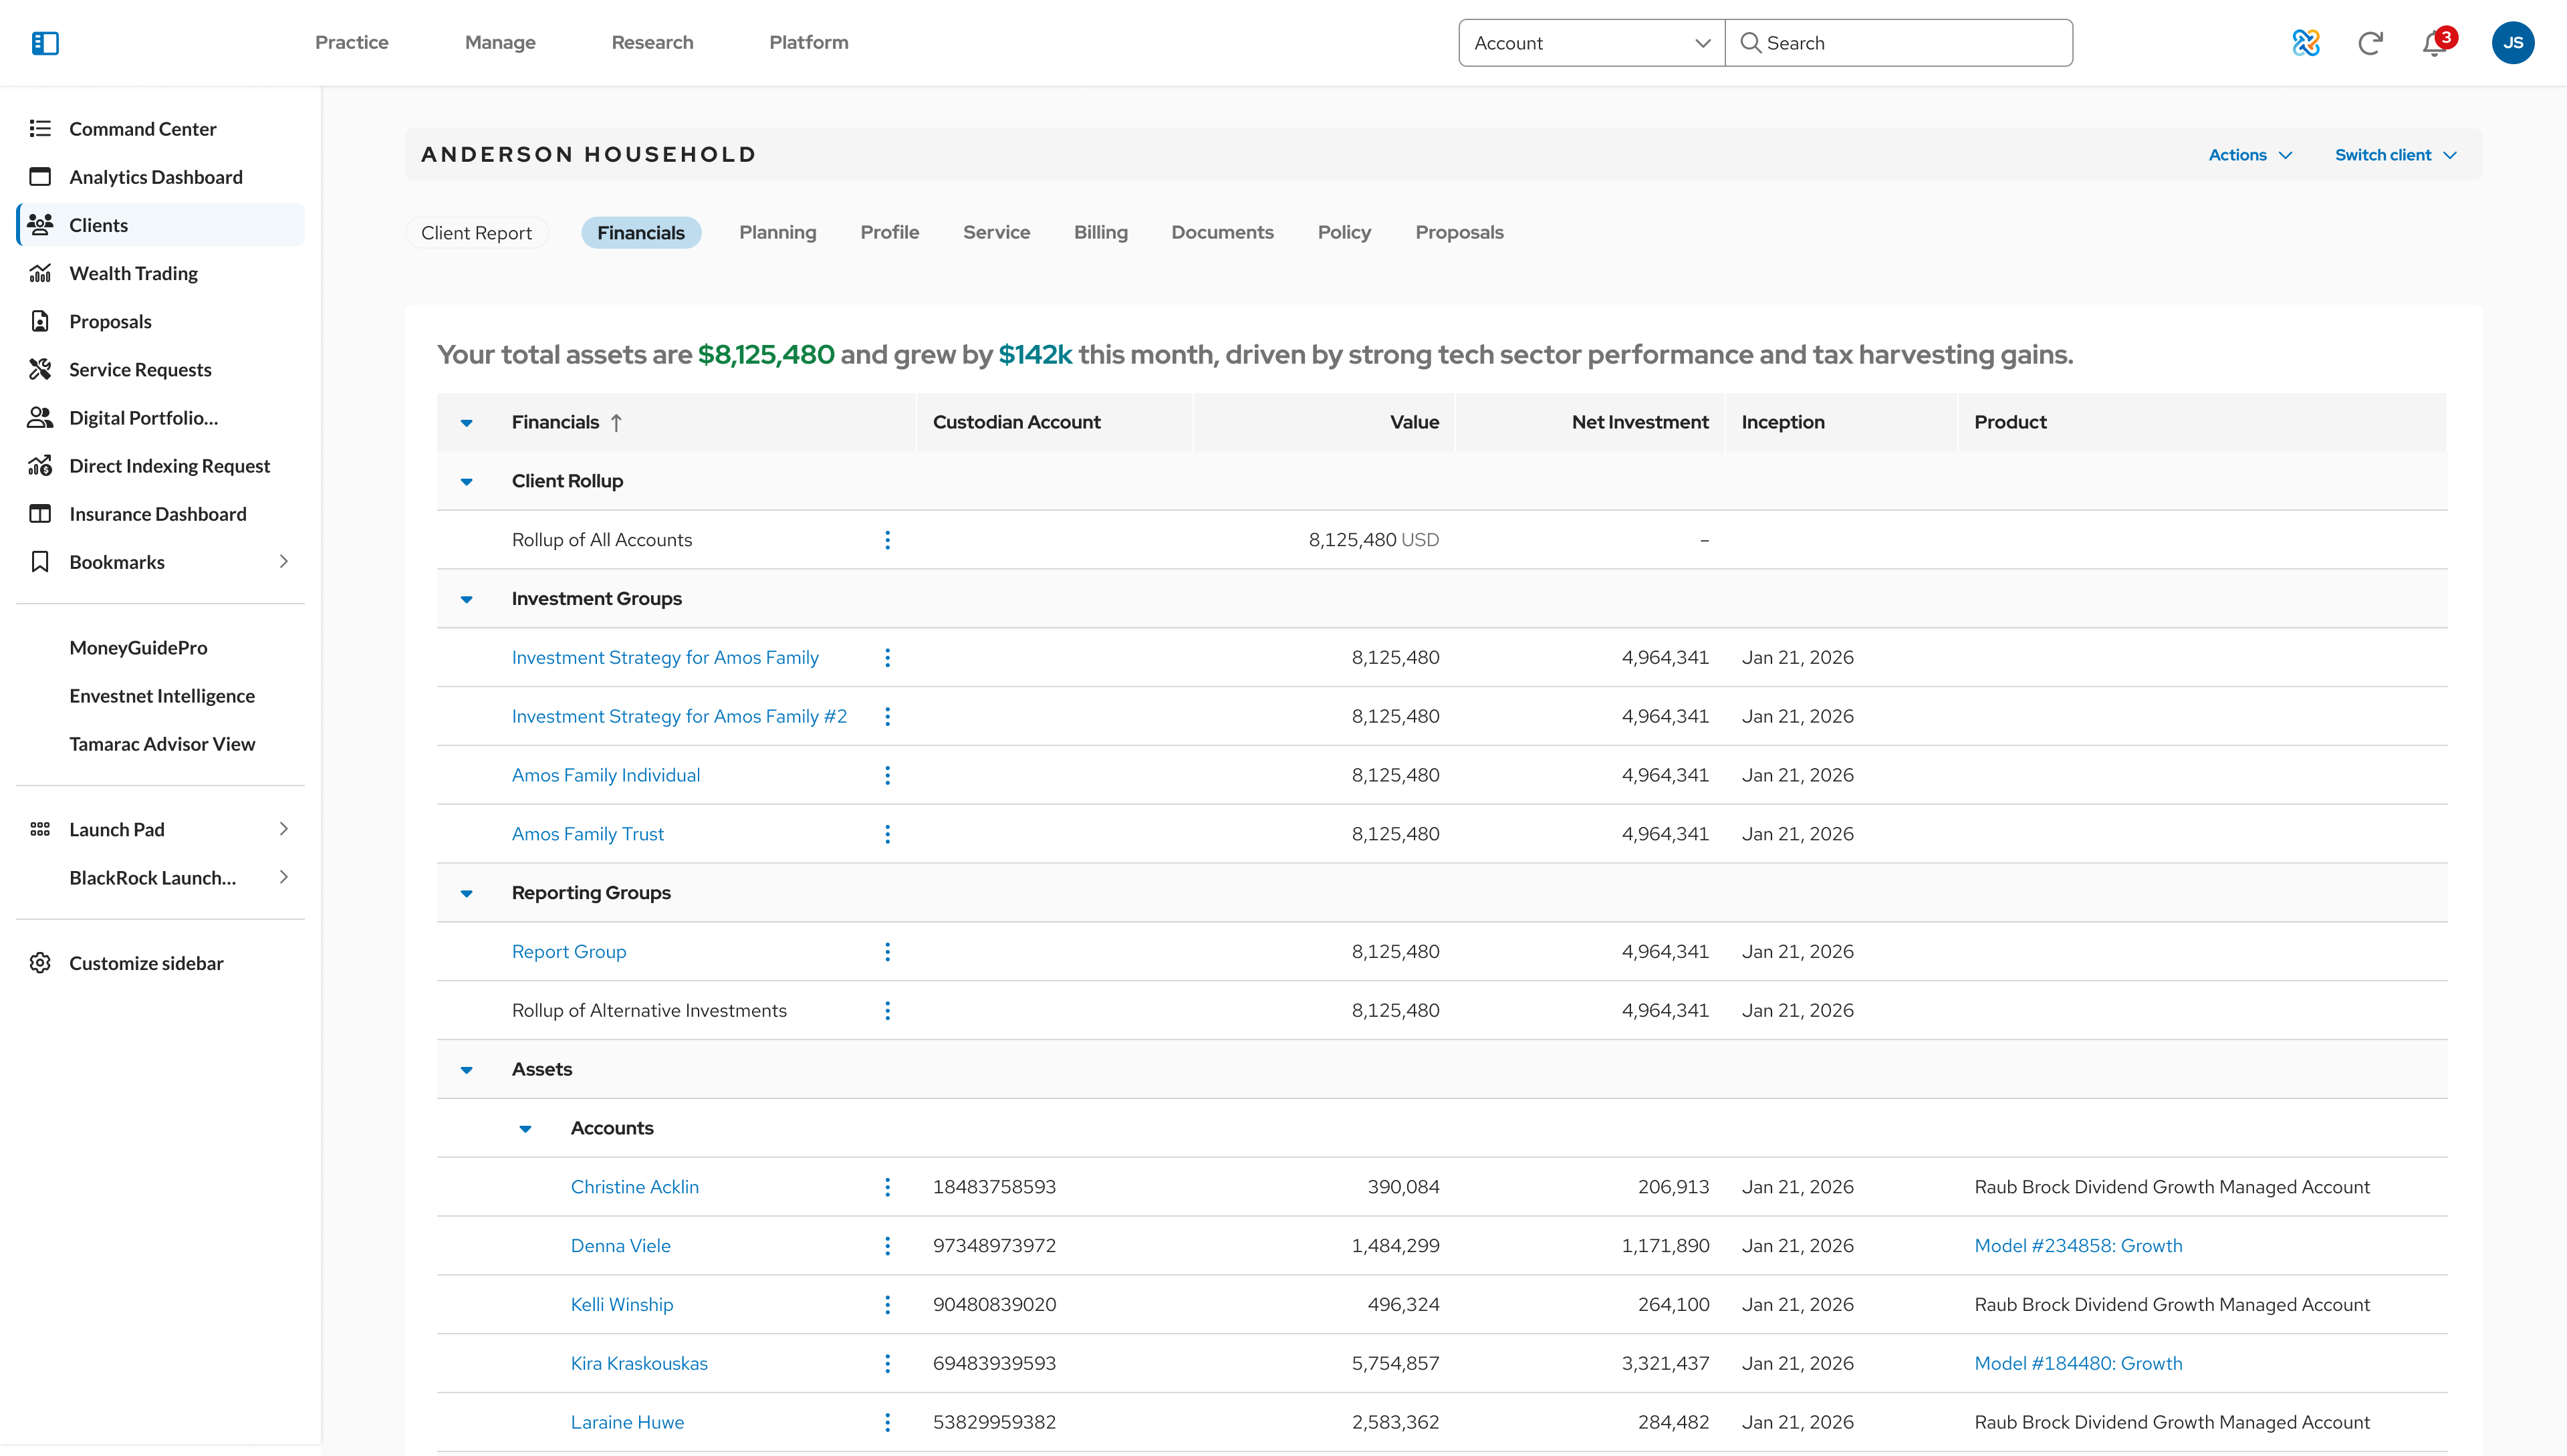Screen dimensions: 2567x1456
Task: Open Model #234858: Growth link
Action: click(2078, 1246)
